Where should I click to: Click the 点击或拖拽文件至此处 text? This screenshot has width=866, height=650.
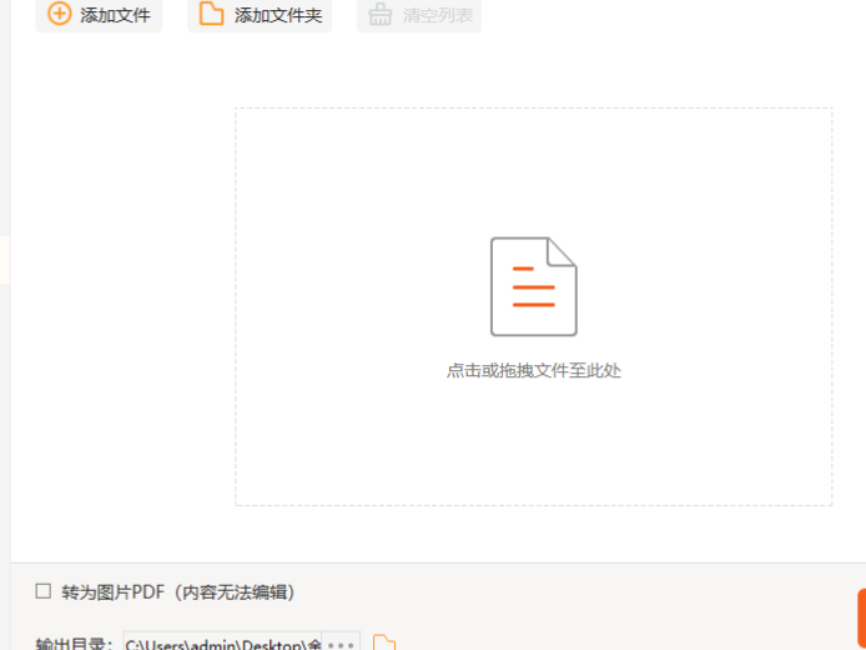click(534, 371)
